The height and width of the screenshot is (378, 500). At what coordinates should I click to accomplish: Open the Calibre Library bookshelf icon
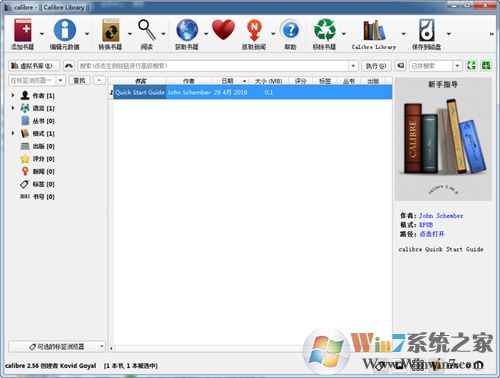point(374,30)
